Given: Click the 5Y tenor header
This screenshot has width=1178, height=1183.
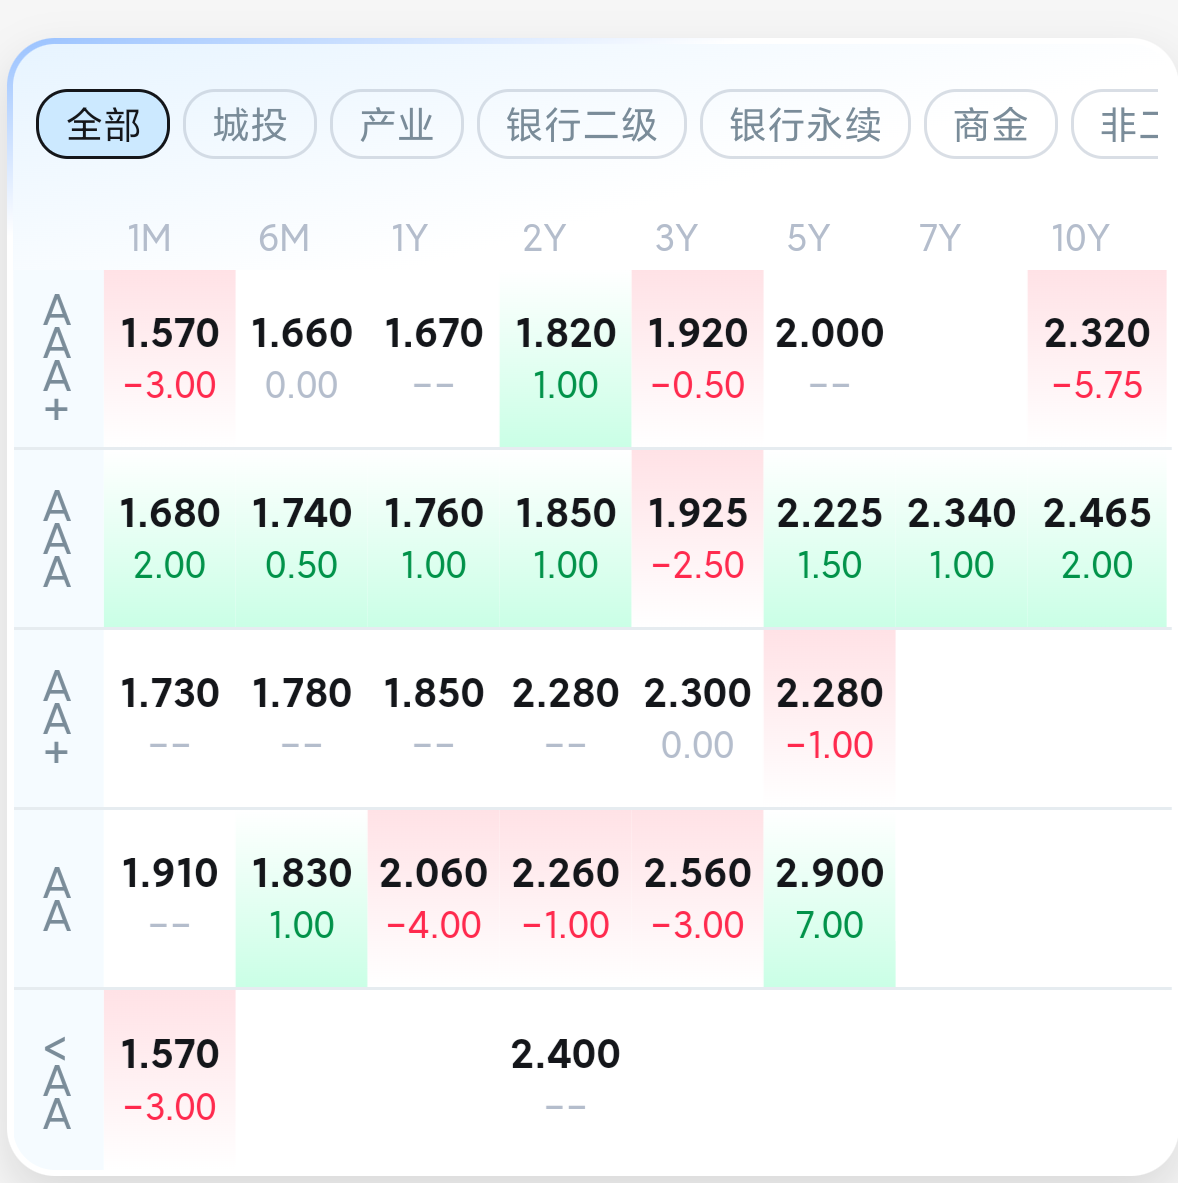Looking at the screenshot, I should (x=808, y=238).
